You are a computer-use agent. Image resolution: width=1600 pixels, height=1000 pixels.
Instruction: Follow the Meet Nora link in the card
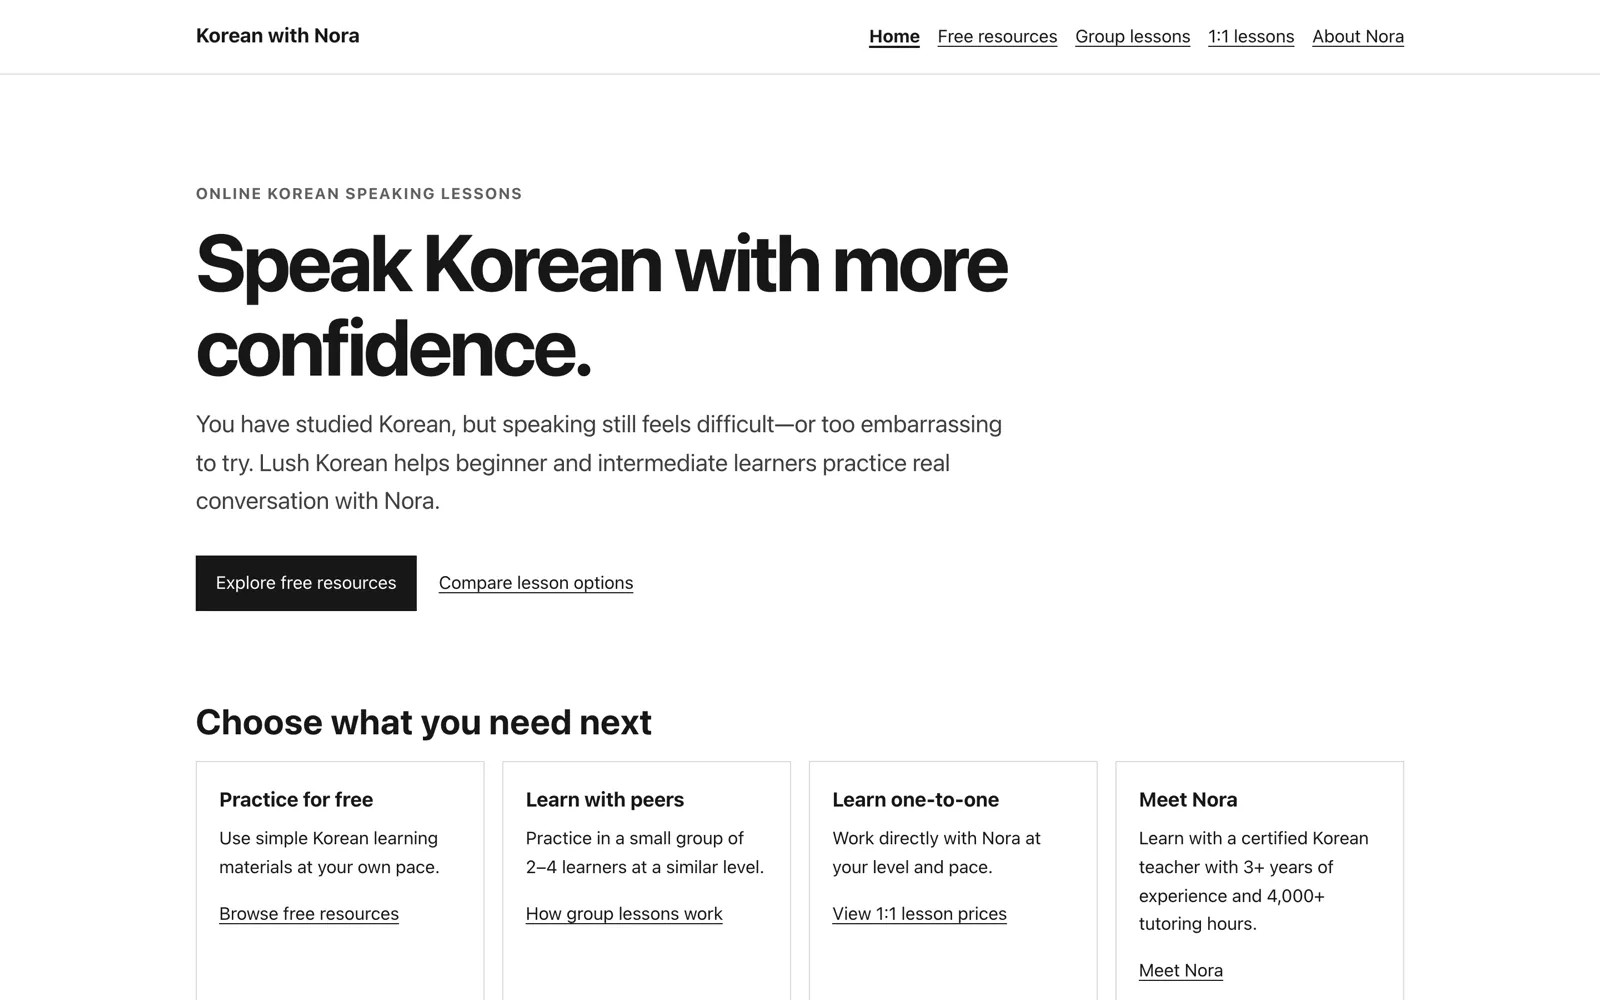coord(1181,971)
